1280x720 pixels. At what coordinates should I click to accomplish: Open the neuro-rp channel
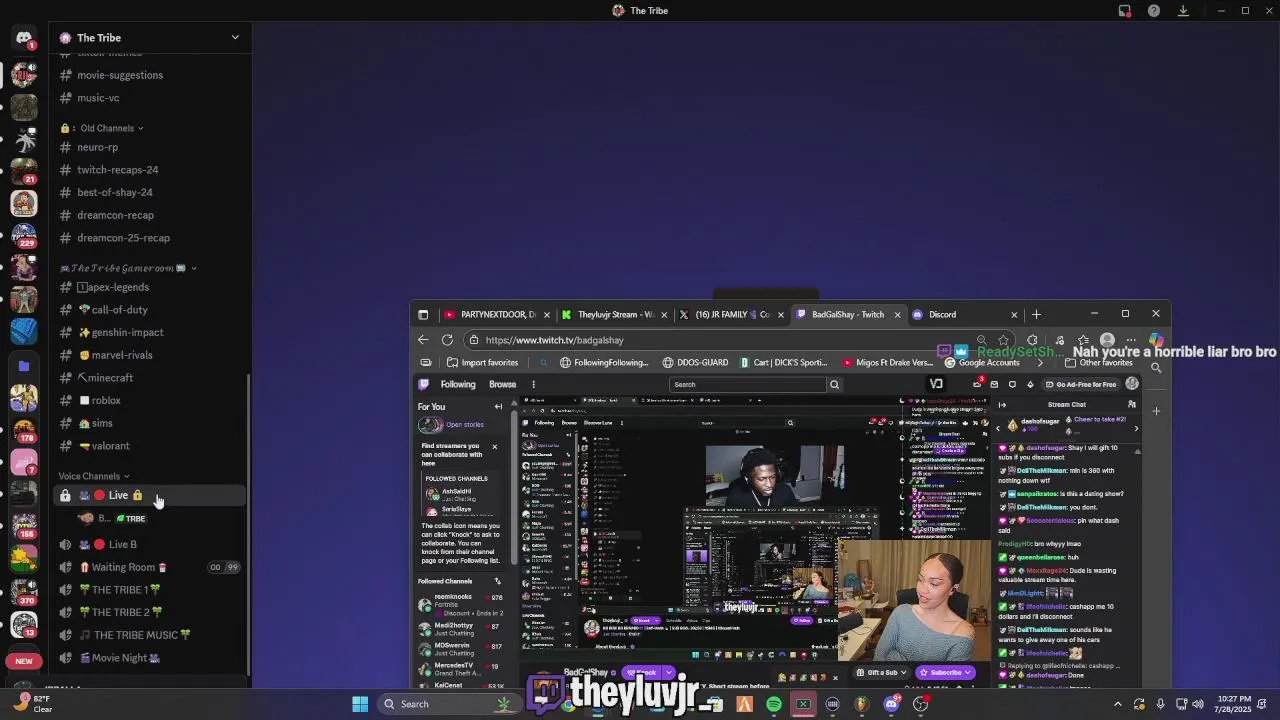[150, 147]
